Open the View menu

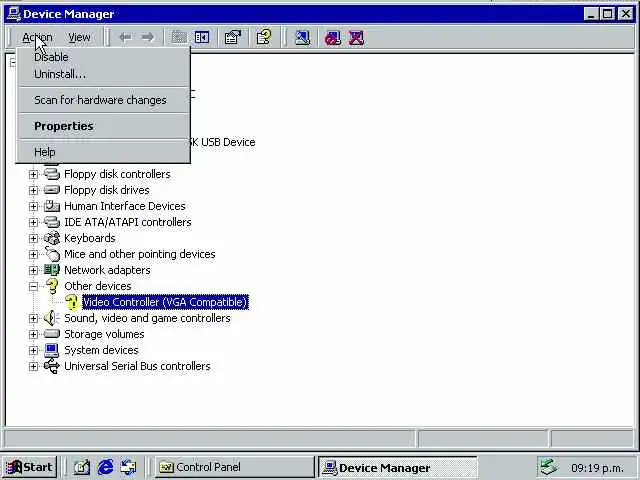click(79, 38)
